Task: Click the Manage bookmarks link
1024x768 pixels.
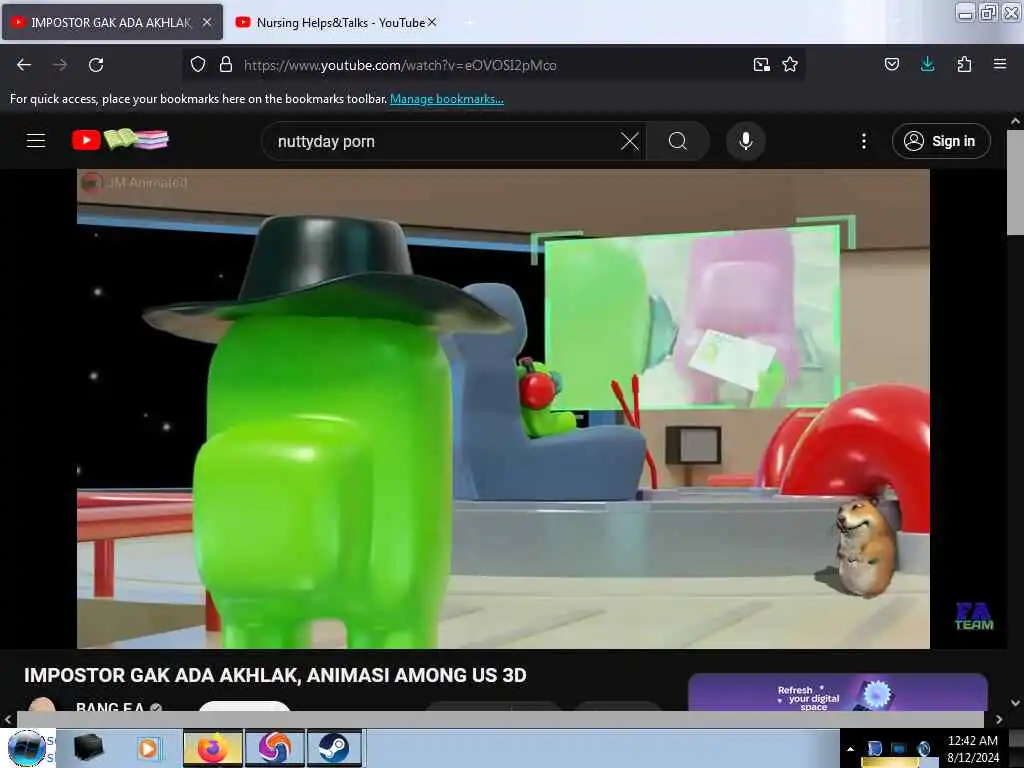Action: coord(447,99)
